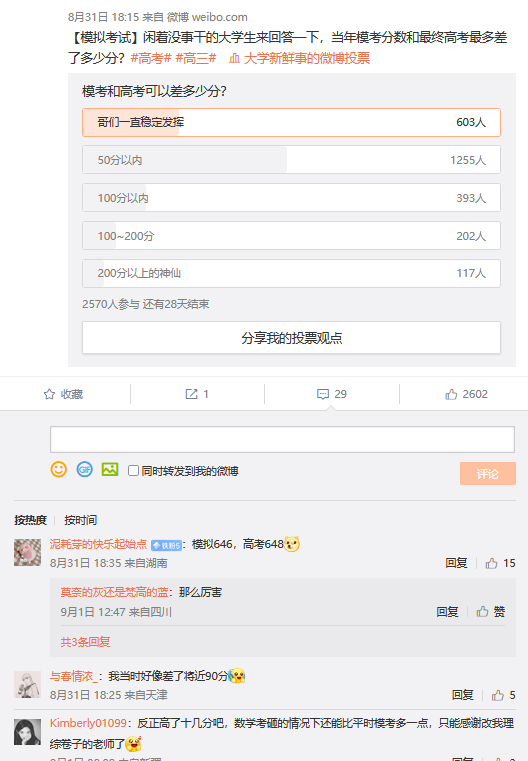Sort comments 按时间
528x761 pixels.
[x=81, y=520]
